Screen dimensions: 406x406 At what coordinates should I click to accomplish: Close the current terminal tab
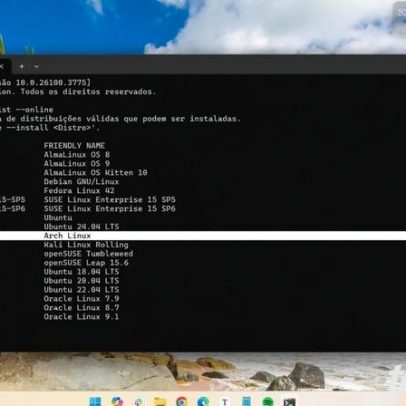point(2,66)
